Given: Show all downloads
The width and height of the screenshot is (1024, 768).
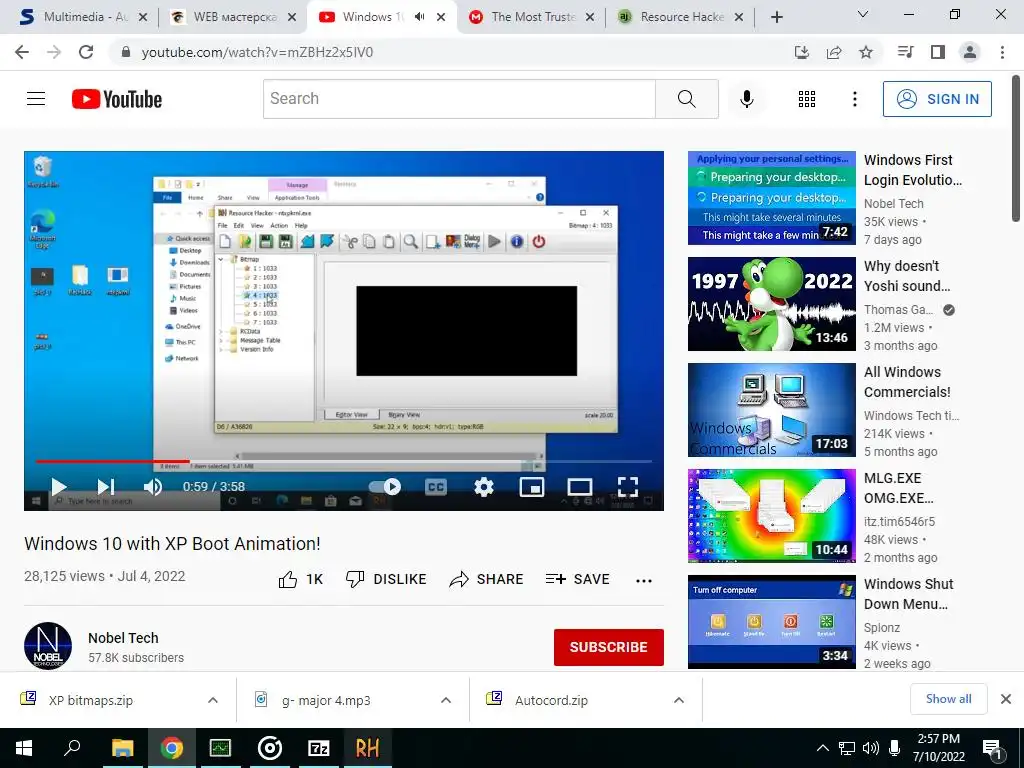Looking at the screenshot, I should 948,699.
